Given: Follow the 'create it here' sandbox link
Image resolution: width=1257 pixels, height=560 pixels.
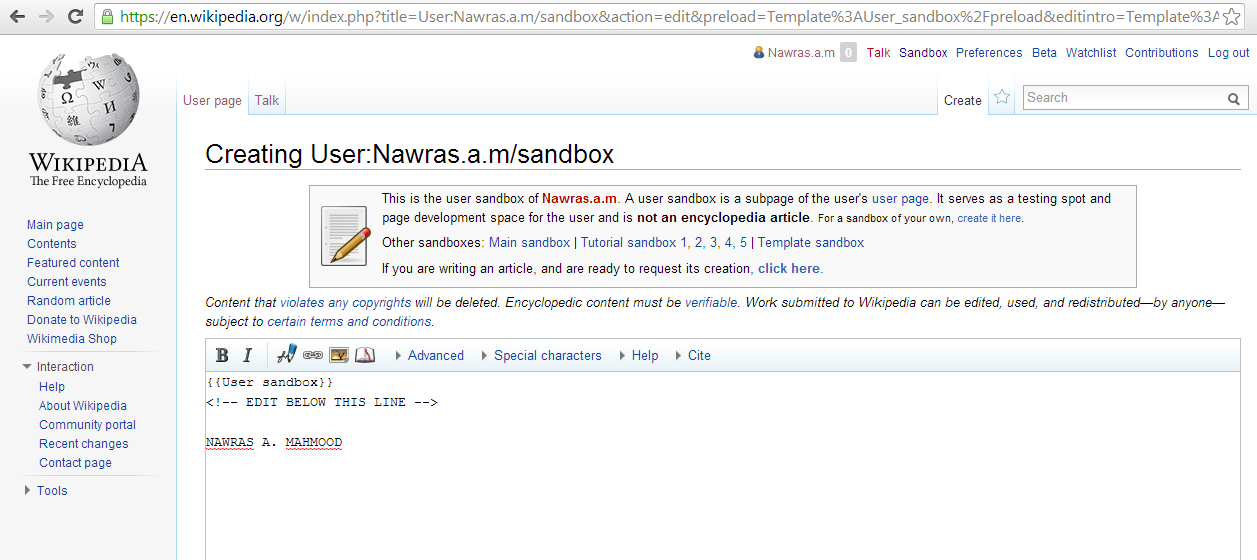Looking at the screenshot, I should (x=989, y=218).
